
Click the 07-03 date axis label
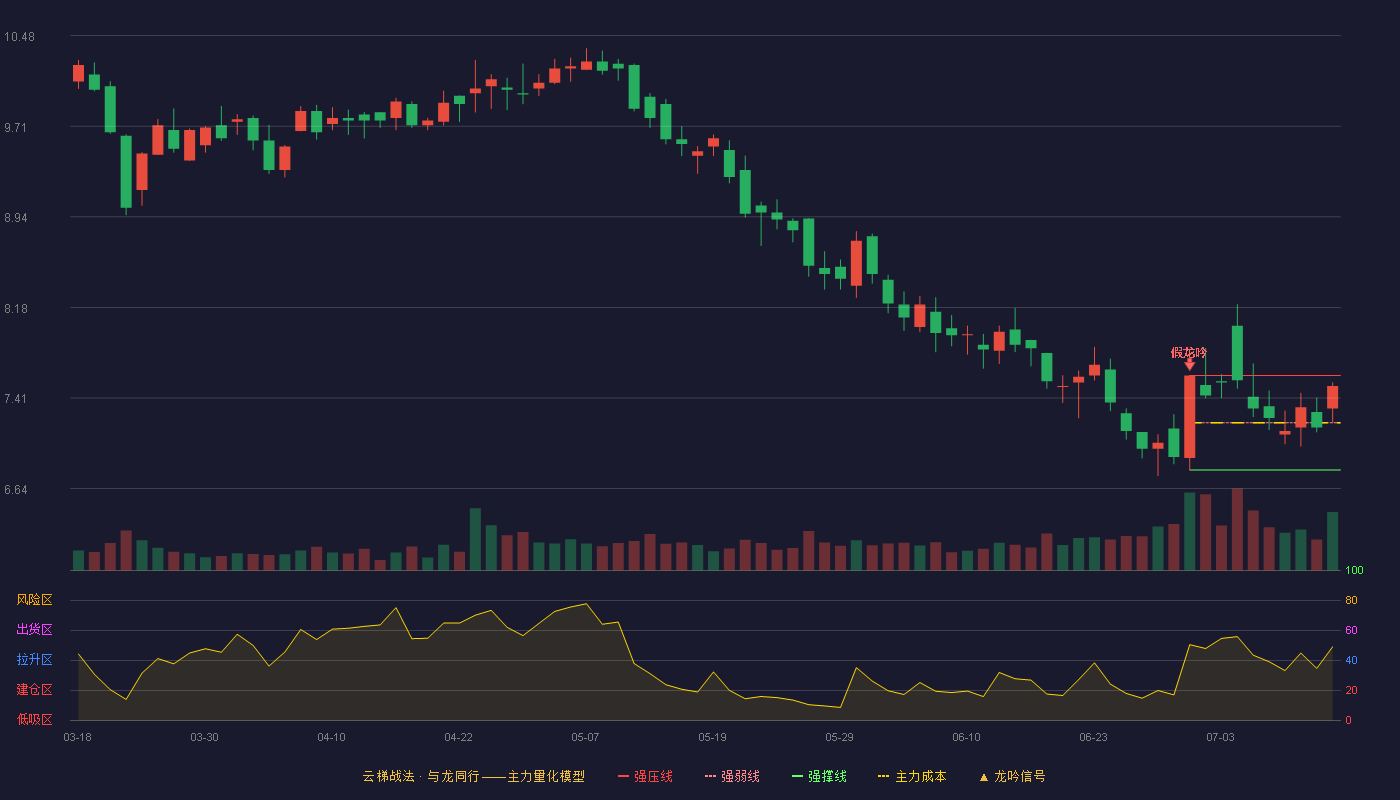[x=1220, y=737]
